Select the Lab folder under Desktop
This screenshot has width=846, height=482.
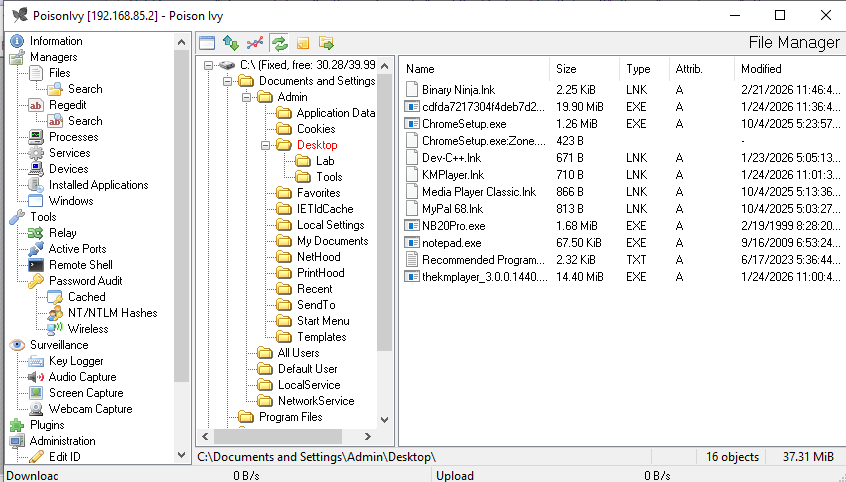(x=325, y=161)
